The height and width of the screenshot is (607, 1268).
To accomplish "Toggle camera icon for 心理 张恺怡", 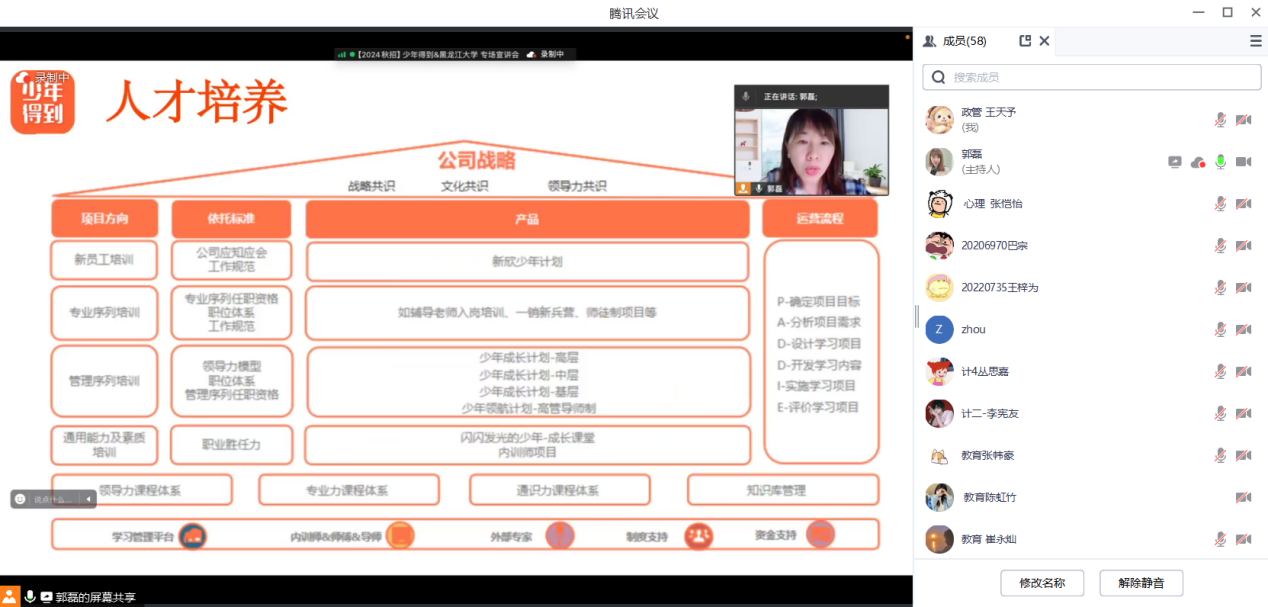I will pyautogui.click(x=1243, y=204).
